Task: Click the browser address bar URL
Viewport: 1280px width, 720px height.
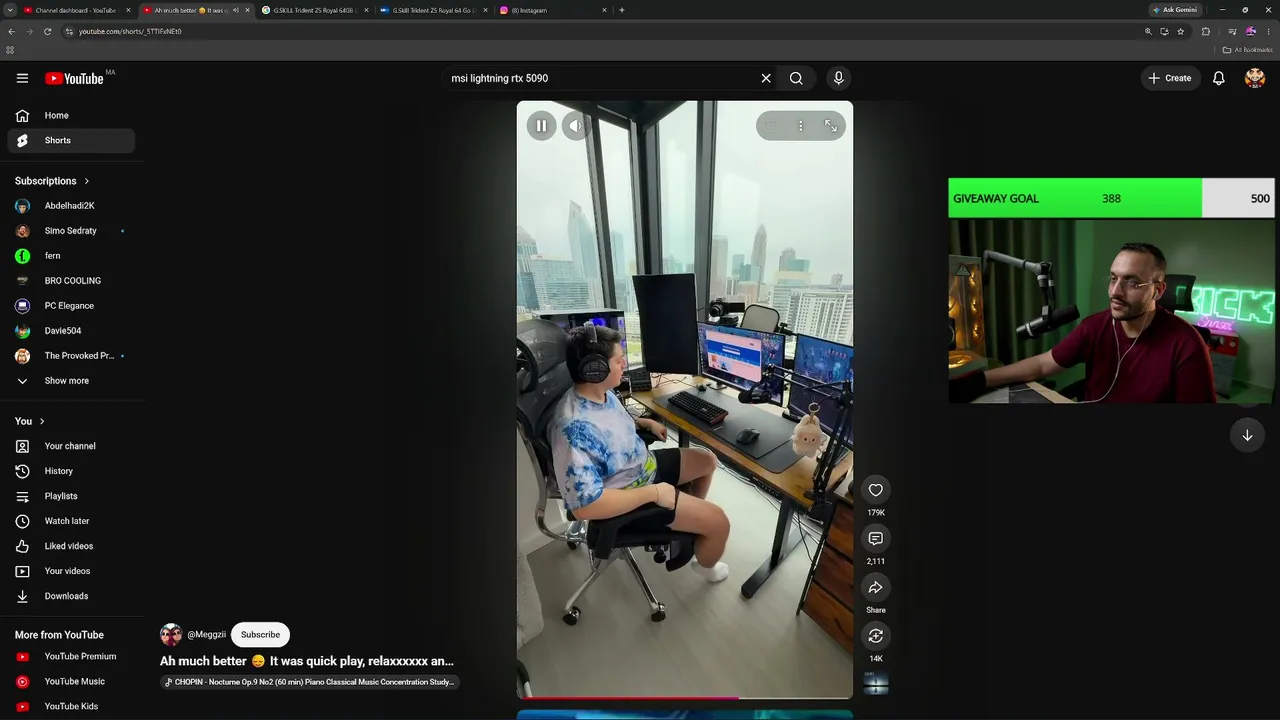Action: tap(130, 31)
